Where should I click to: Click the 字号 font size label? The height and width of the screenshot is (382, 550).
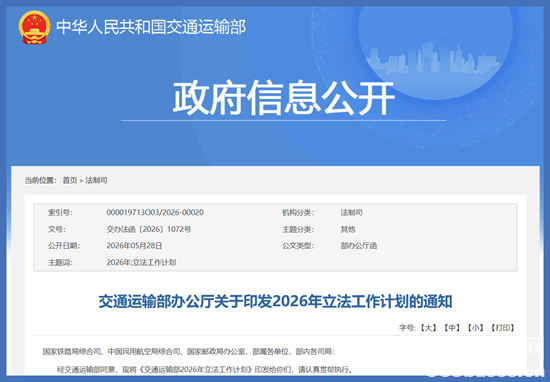tap(407, 328)
